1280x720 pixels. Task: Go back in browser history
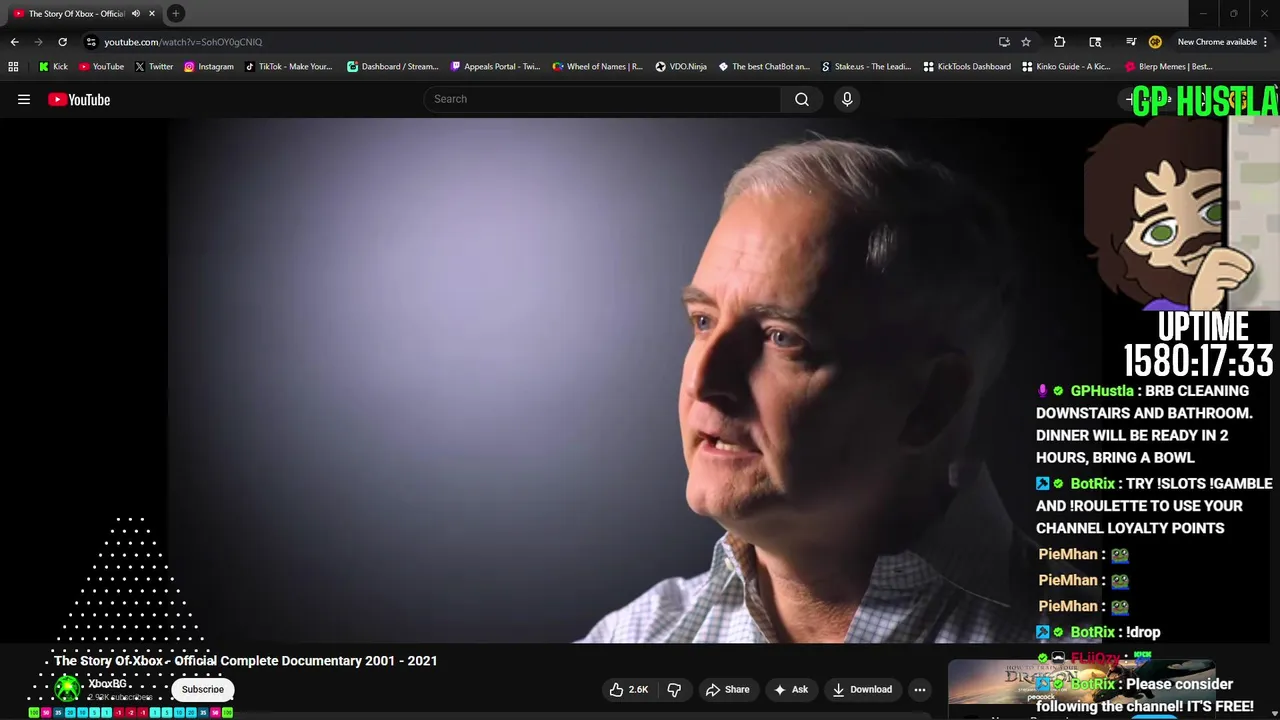click(x=14, y=42)
